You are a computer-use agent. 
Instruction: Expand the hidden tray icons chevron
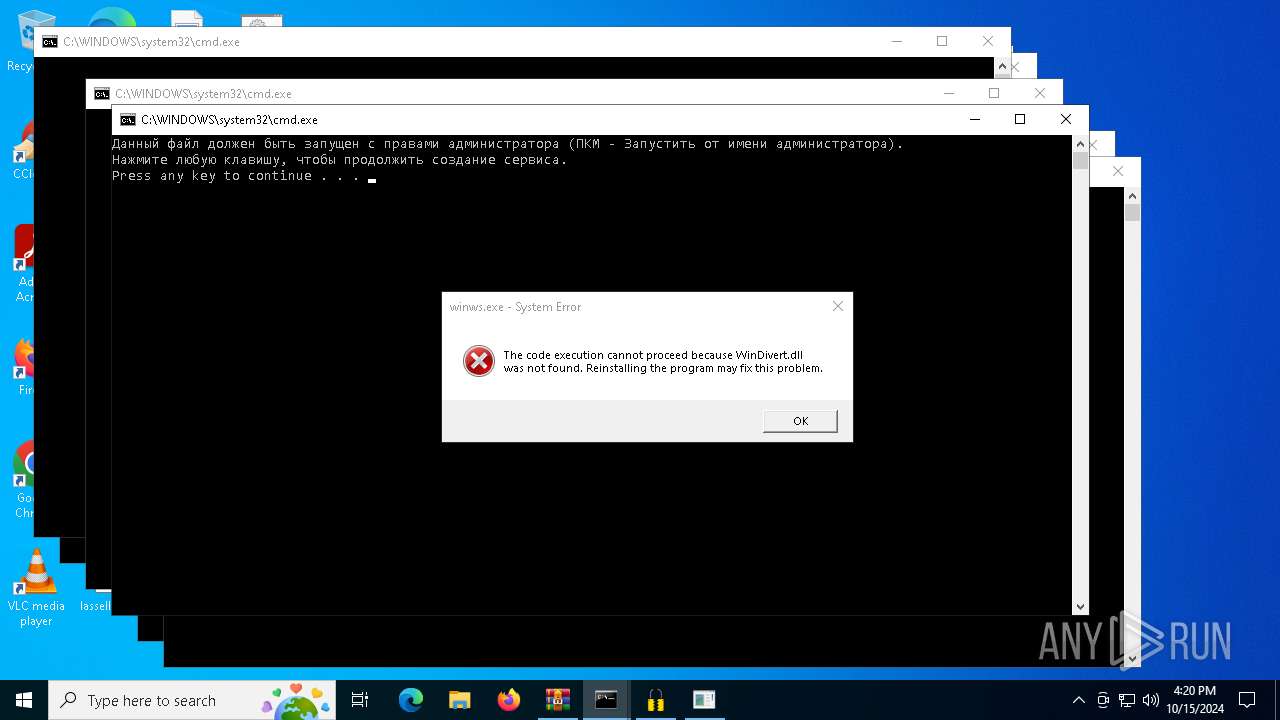(1078, 700)
